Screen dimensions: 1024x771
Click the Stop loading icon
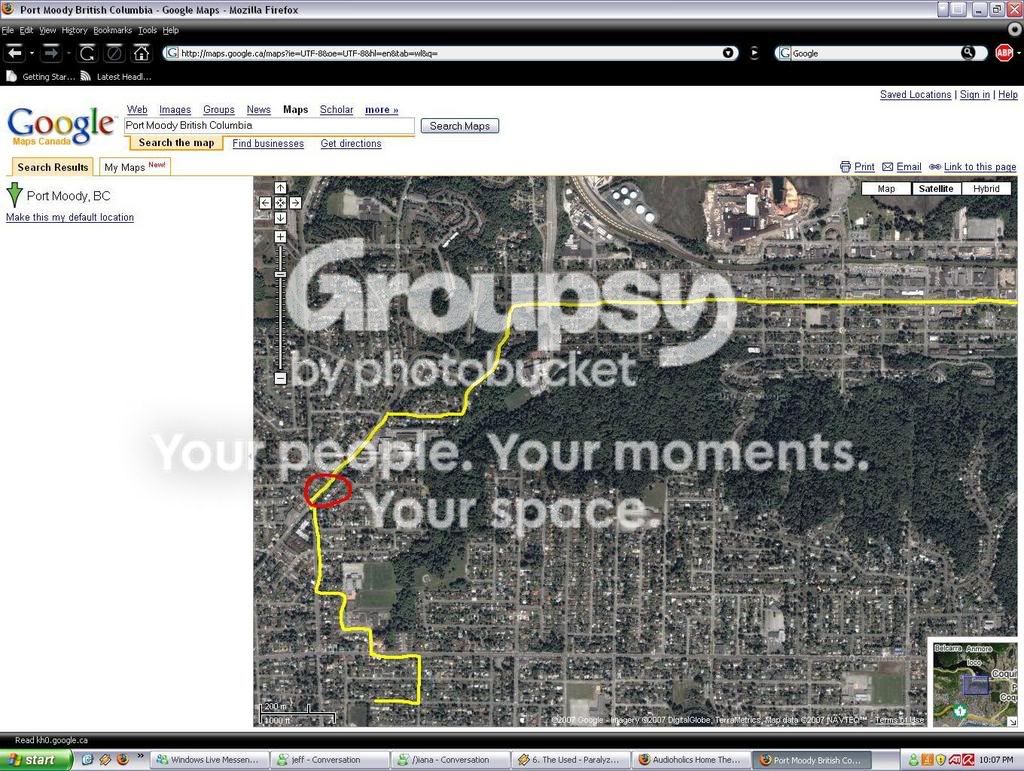click(114, 53)
